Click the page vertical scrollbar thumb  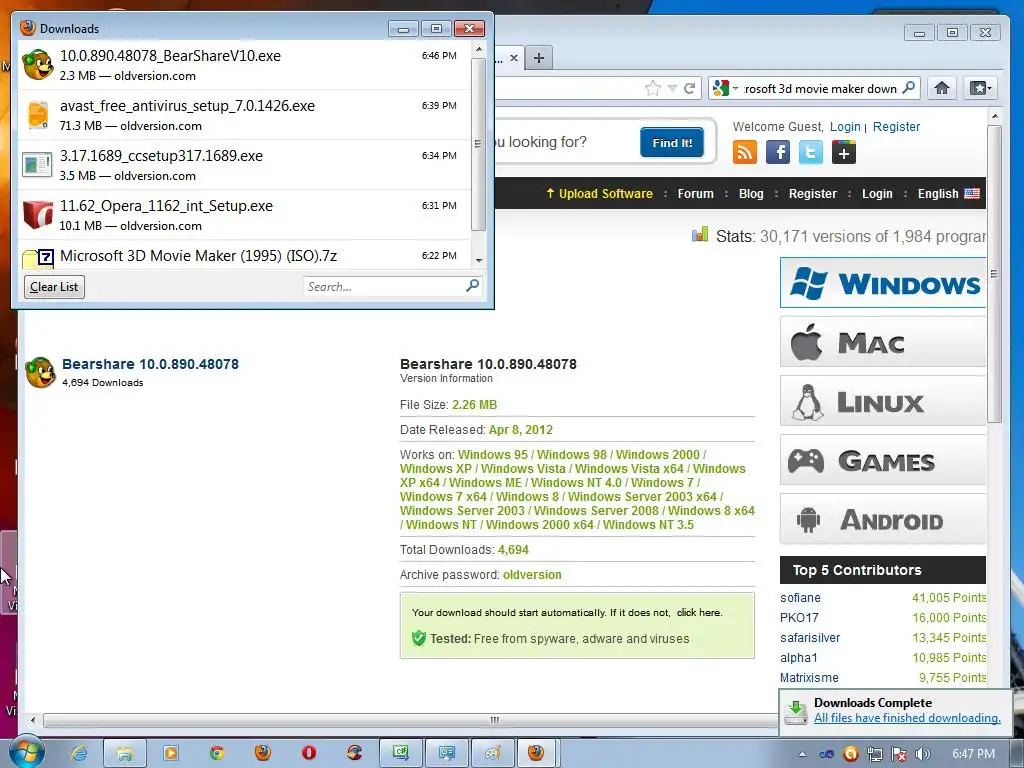coord(994,274)
